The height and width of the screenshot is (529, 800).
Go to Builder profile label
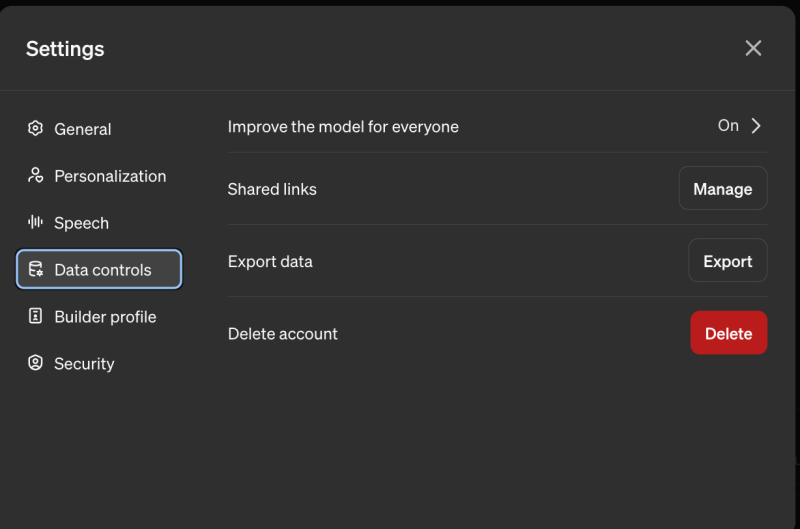coord(105,317)
